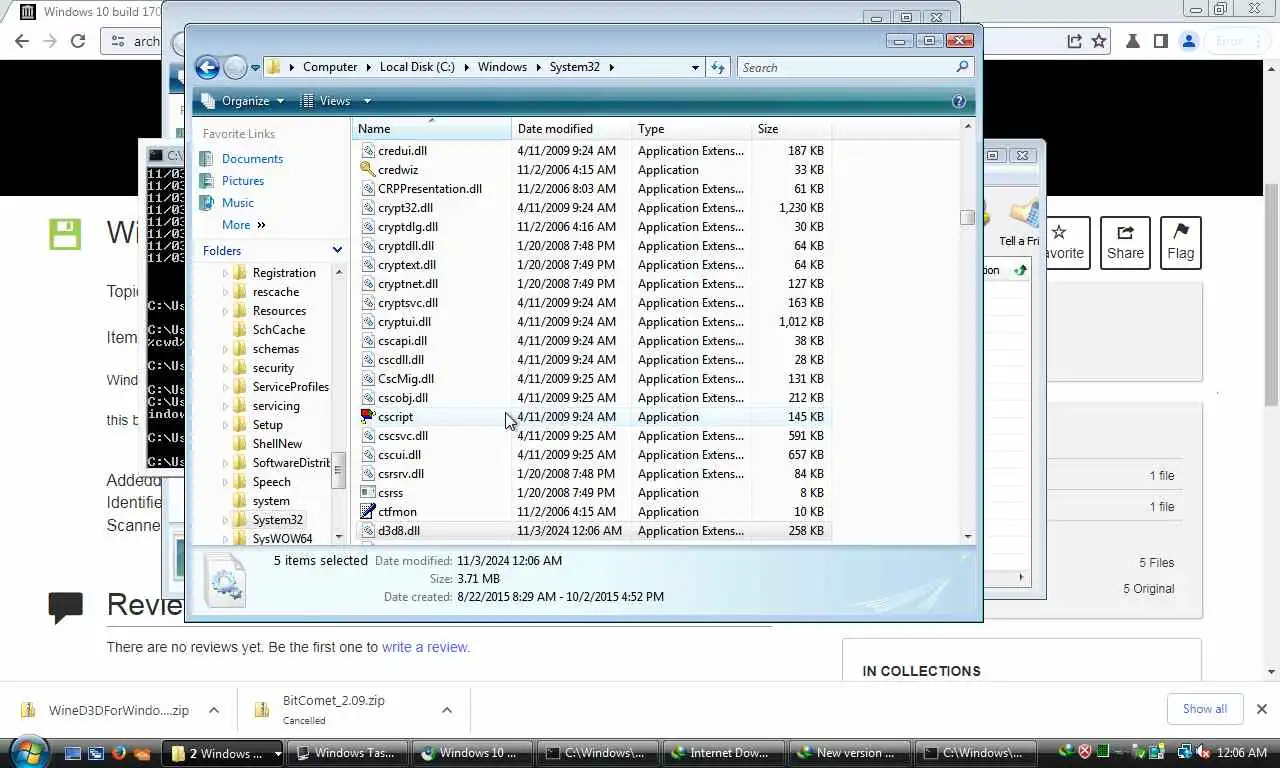Open browser profile avatar icon
Image resolution: width=1280 pixels, height=768 pixels.
click(x=1189, y=41)
